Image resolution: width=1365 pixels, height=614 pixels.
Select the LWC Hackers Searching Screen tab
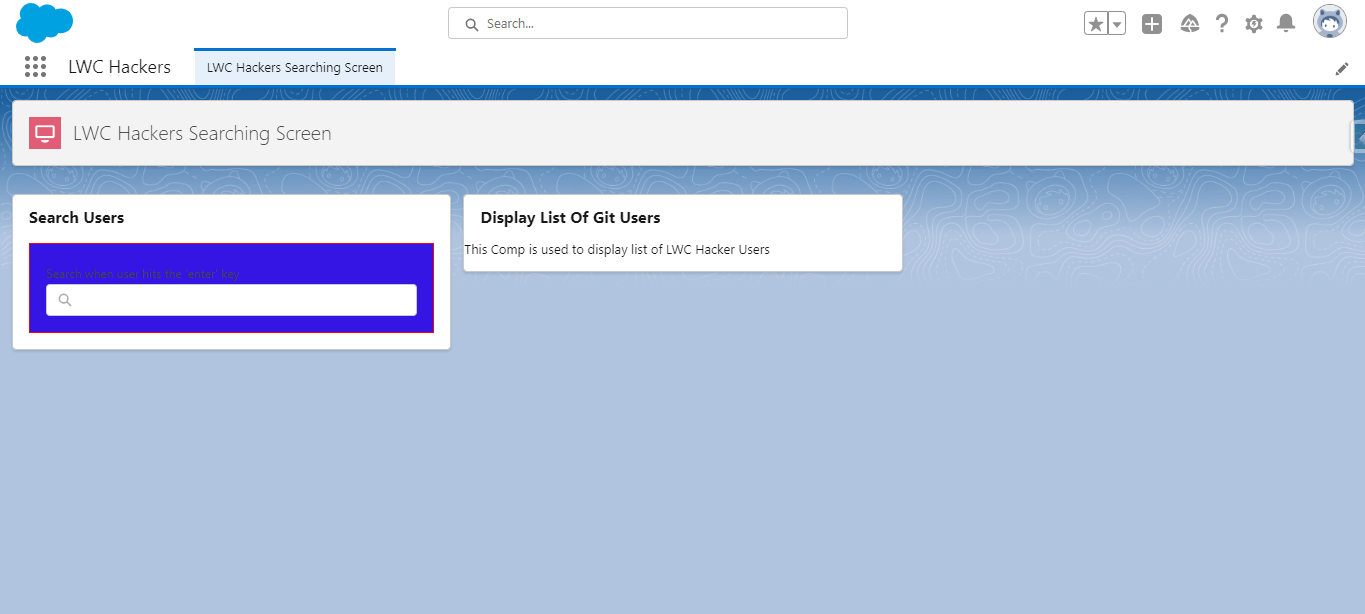coord(295,67)
